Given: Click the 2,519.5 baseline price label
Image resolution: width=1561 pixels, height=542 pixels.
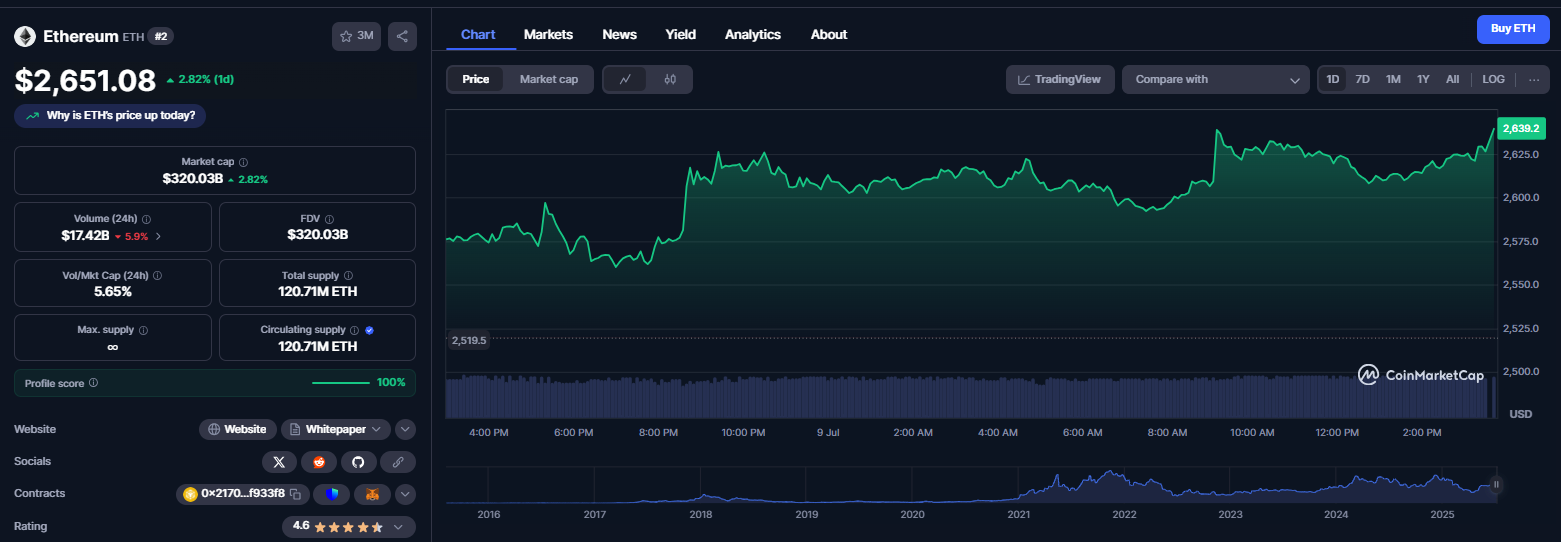Looking at the screenshot, I should 469,340.
